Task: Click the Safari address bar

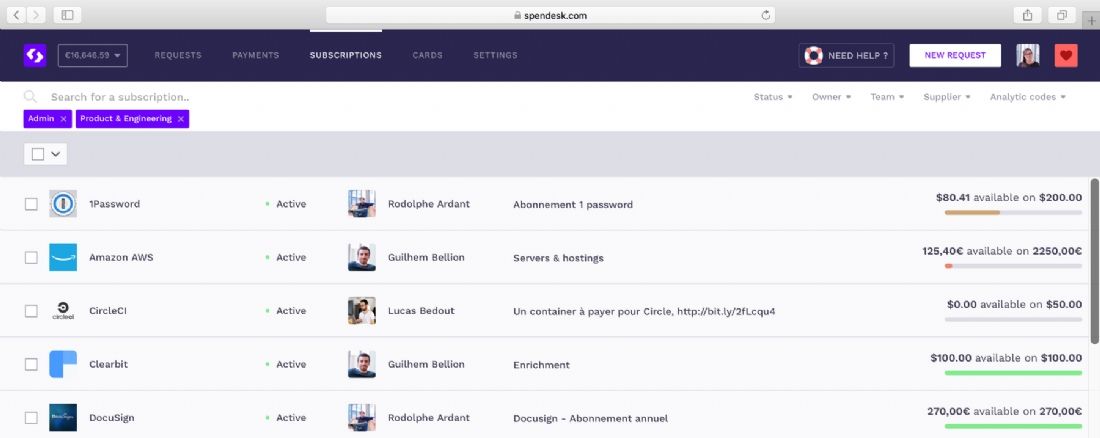Action: 551,15
